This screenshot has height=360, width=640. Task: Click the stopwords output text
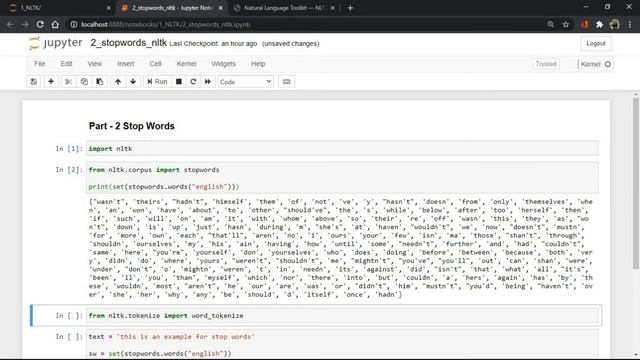click(x=341, y=248)
